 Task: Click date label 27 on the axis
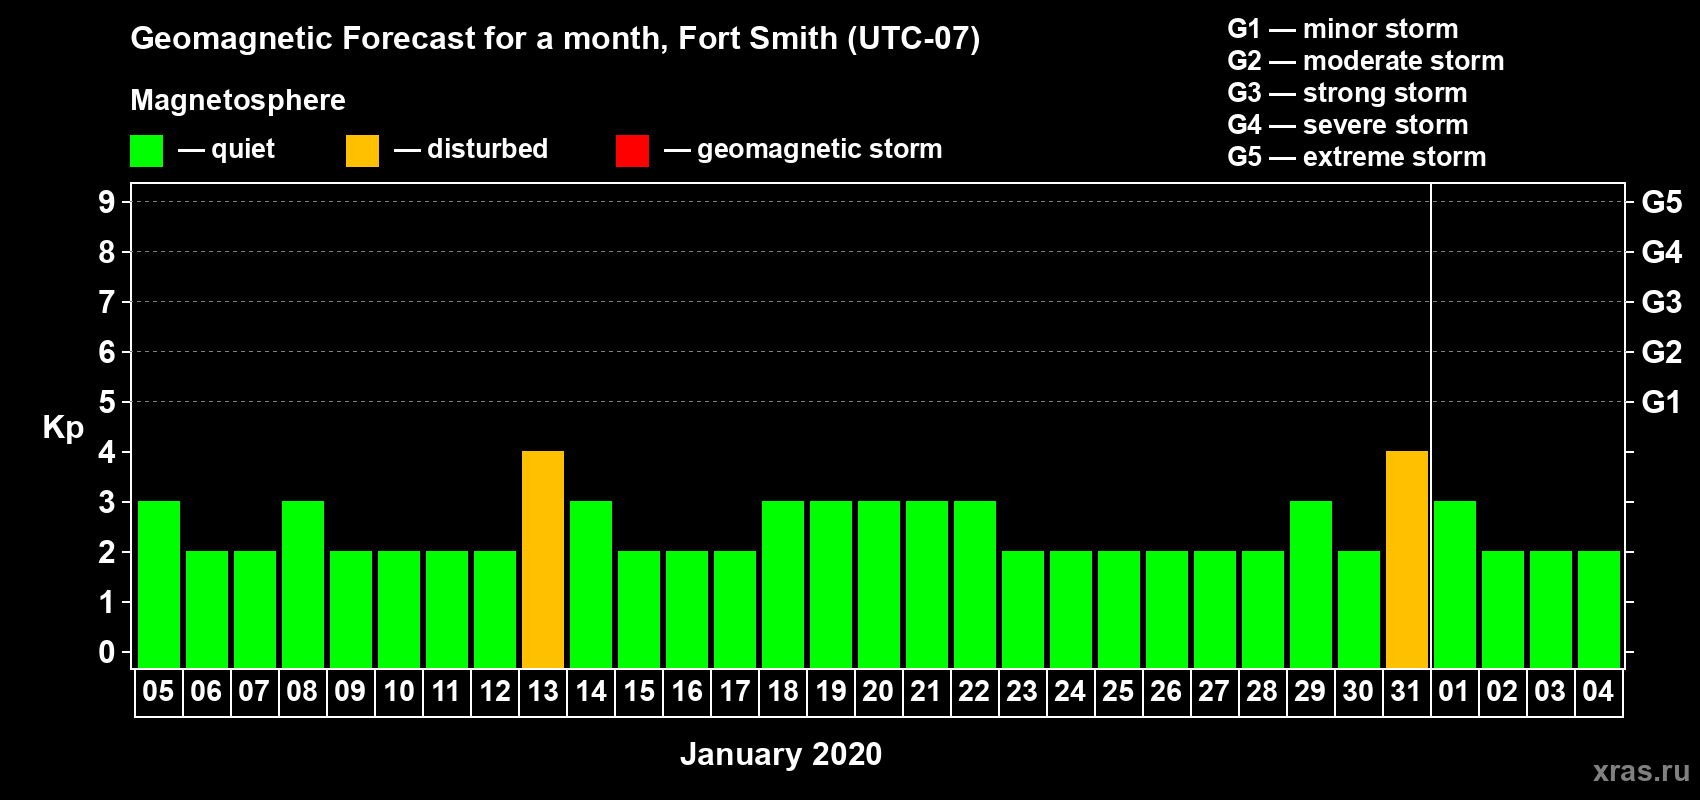coord(1214,691)
